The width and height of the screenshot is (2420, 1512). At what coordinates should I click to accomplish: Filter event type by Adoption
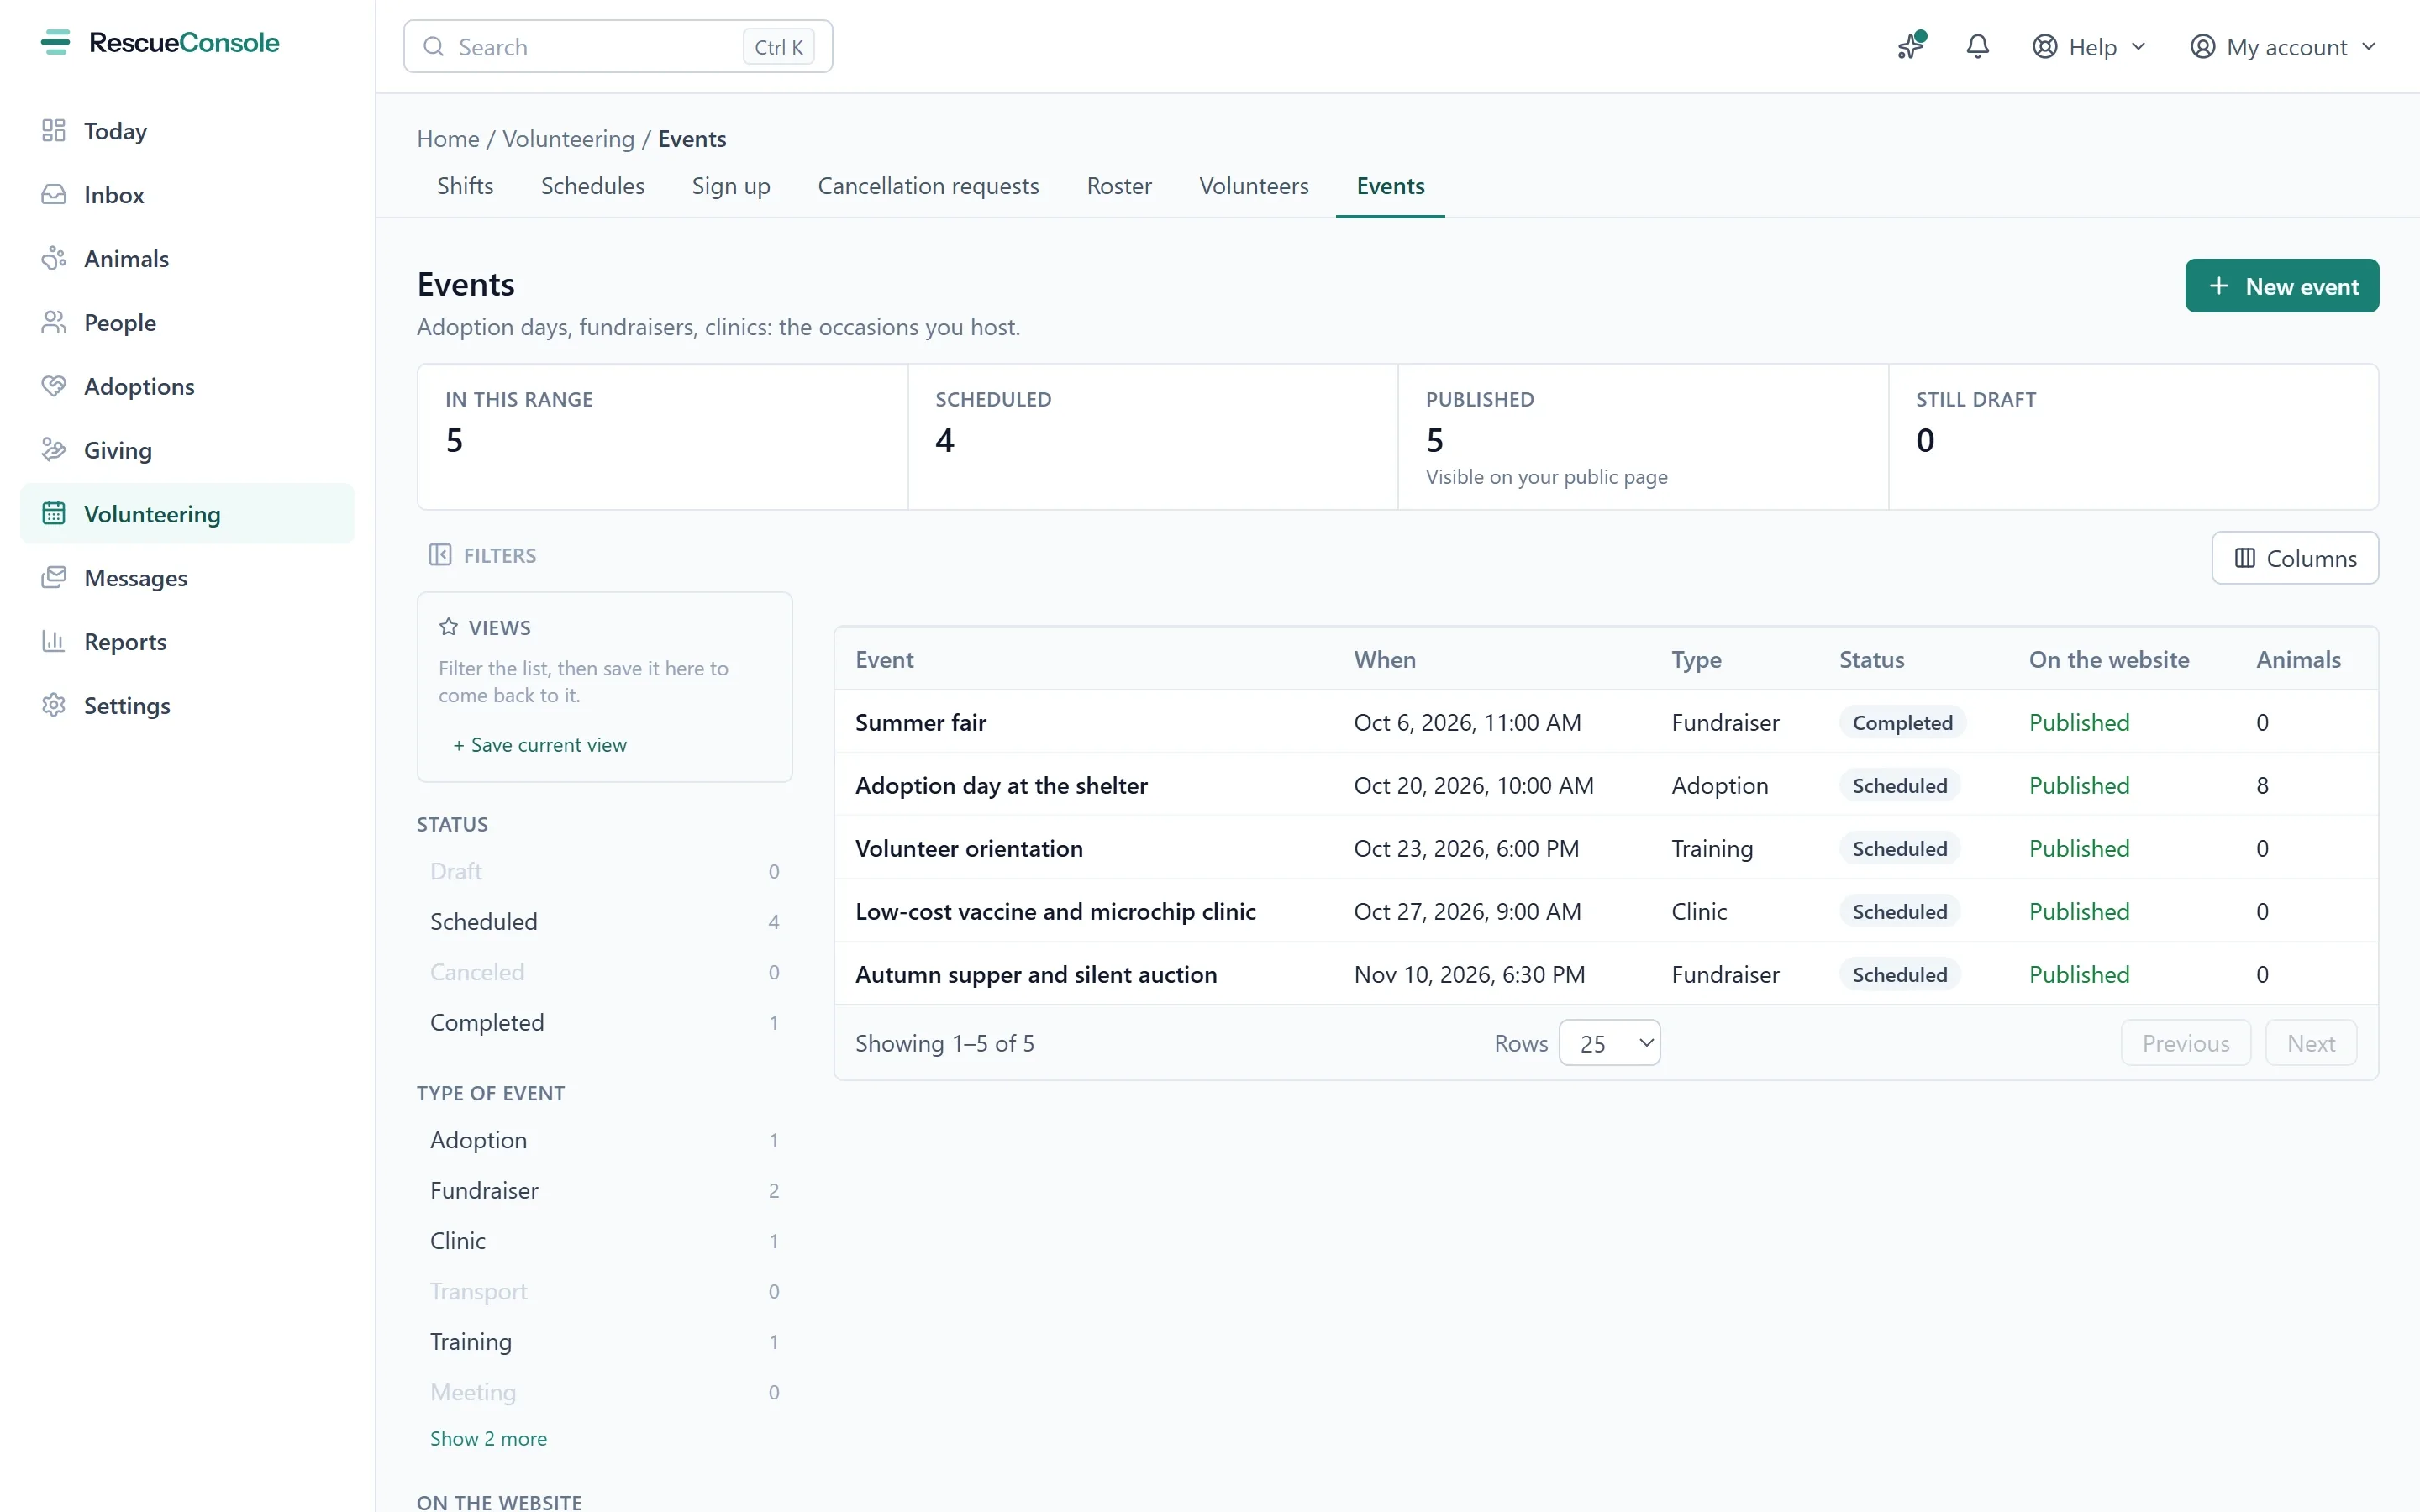coord(604,1140)
